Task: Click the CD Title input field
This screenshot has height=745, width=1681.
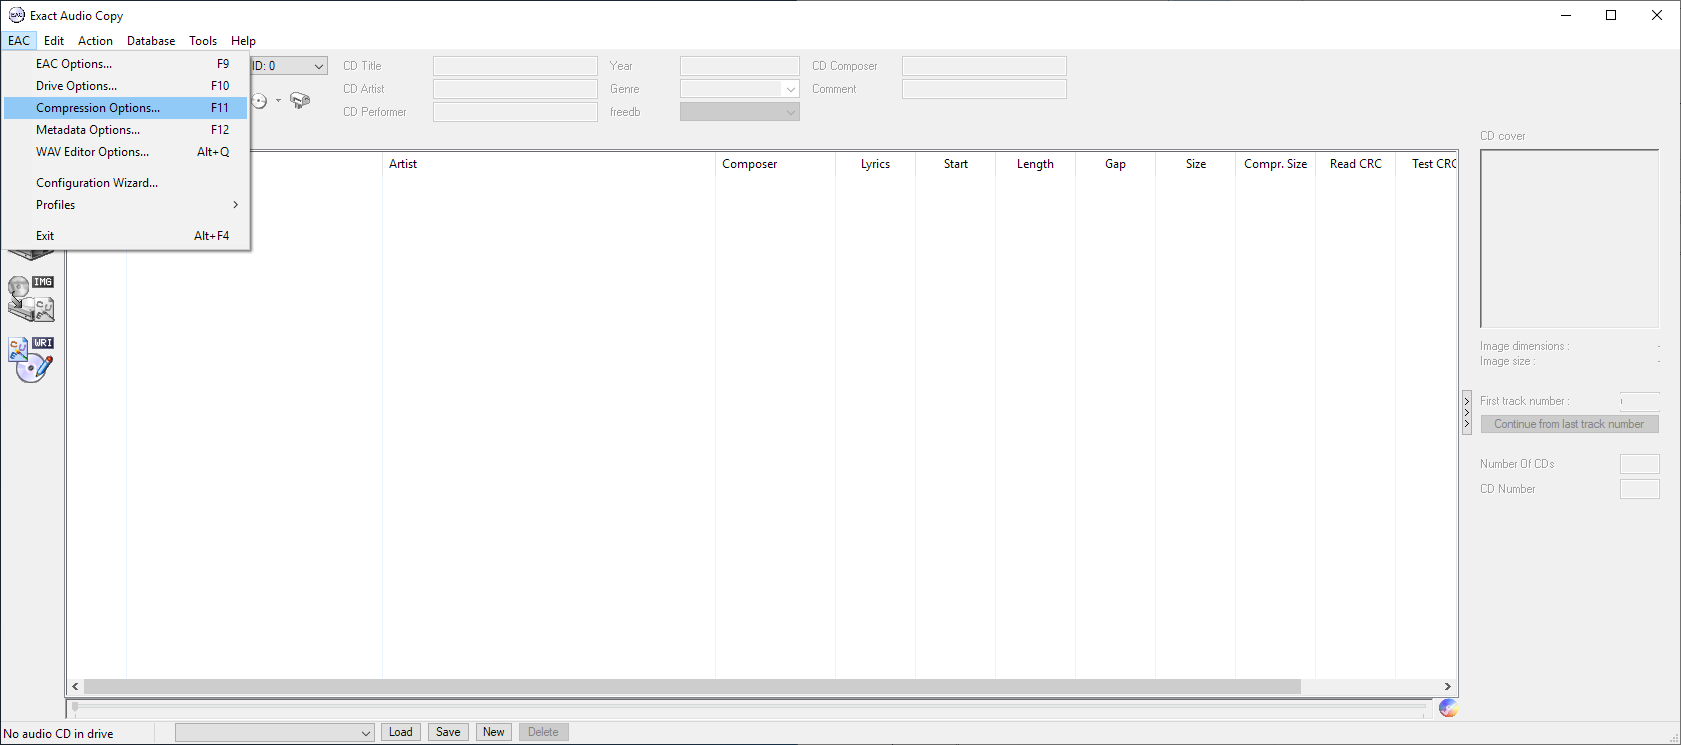Action: click(515, 66)
